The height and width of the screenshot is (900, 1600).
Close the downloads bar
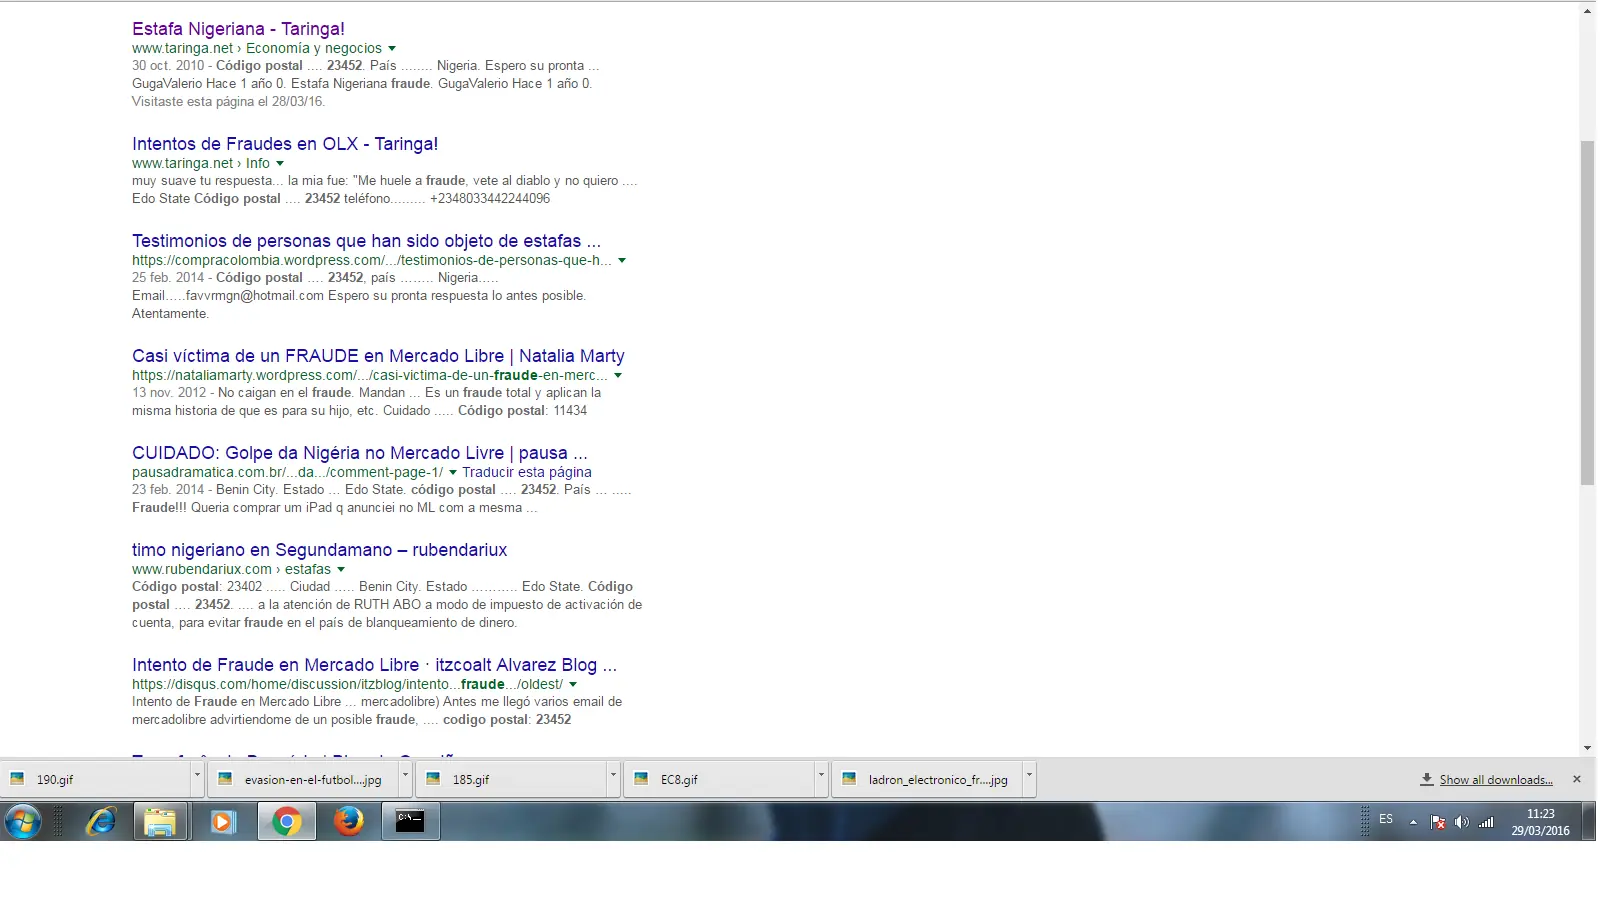tap(1577, 779)
